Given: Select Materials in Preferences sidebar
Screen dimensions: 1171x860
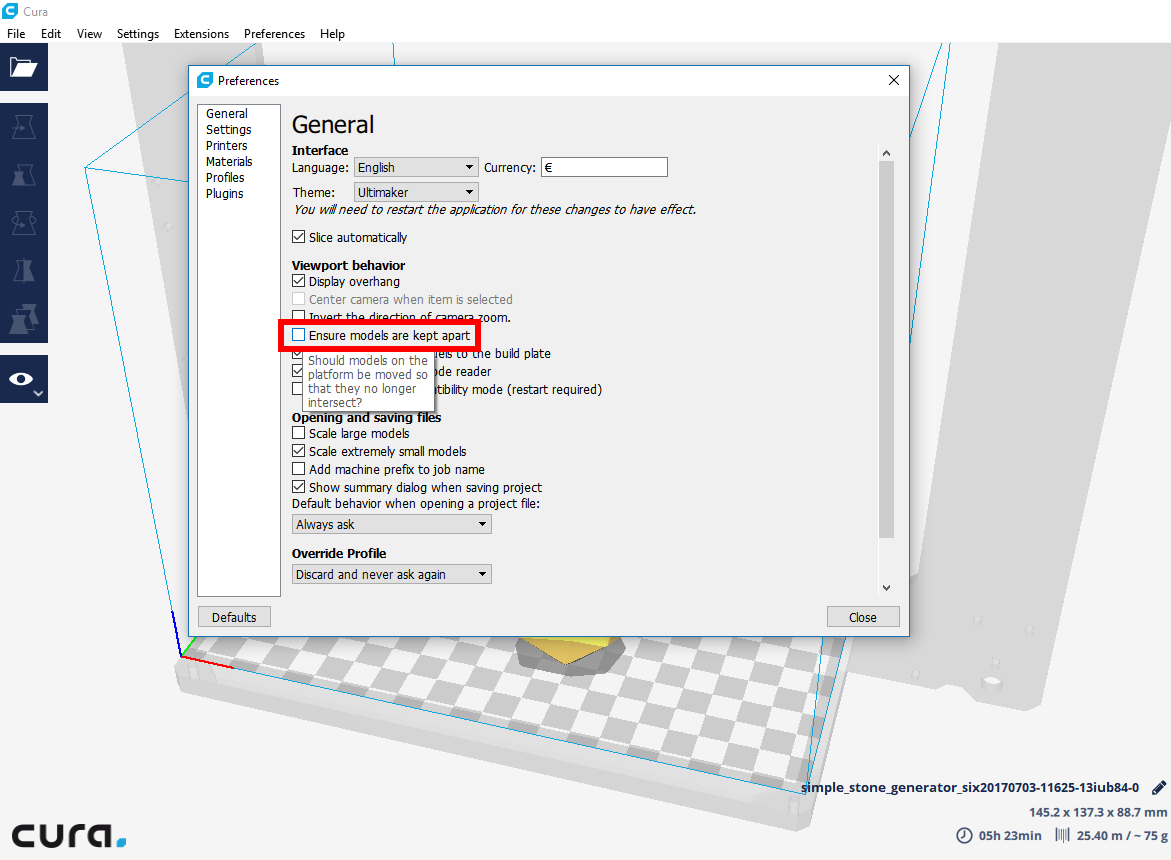Looking at the screenshot, I should [229, 161].
